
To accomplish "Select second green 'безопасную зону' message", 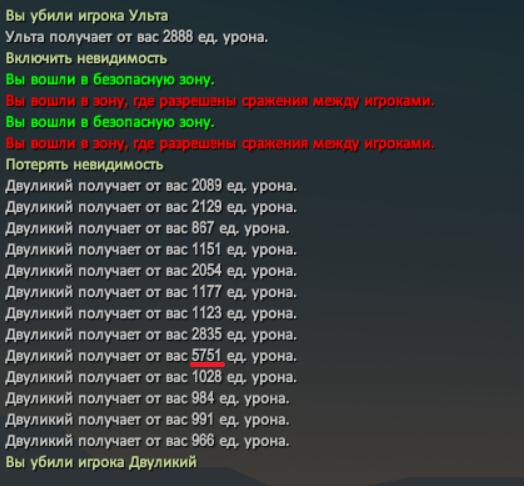I will coord(110,122).
